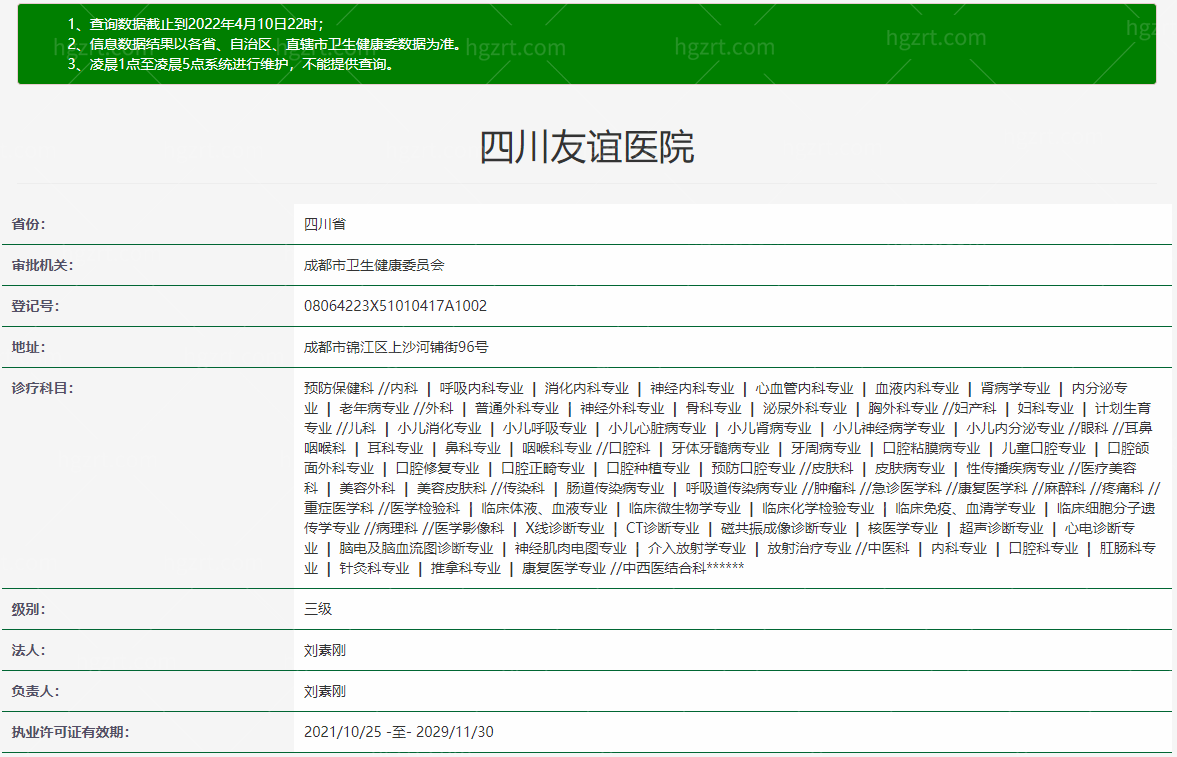Viewport: 1177px width, 757px height.
Task: Click the 级别 label
Action: (29, 609)
